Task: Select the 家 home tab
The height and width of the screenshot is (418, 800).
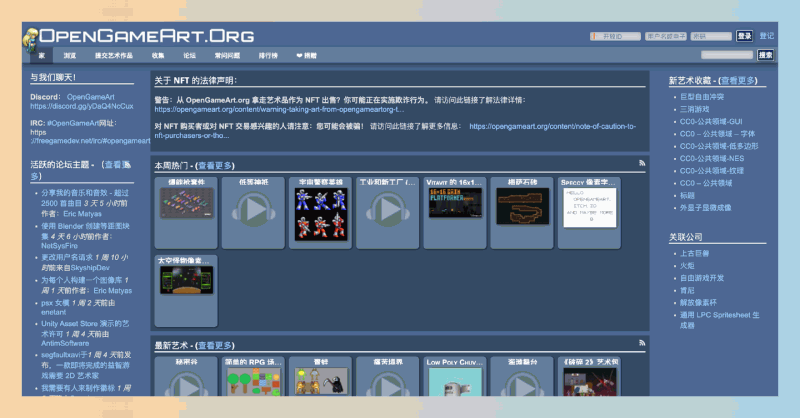Action: [x=42, y=56]
